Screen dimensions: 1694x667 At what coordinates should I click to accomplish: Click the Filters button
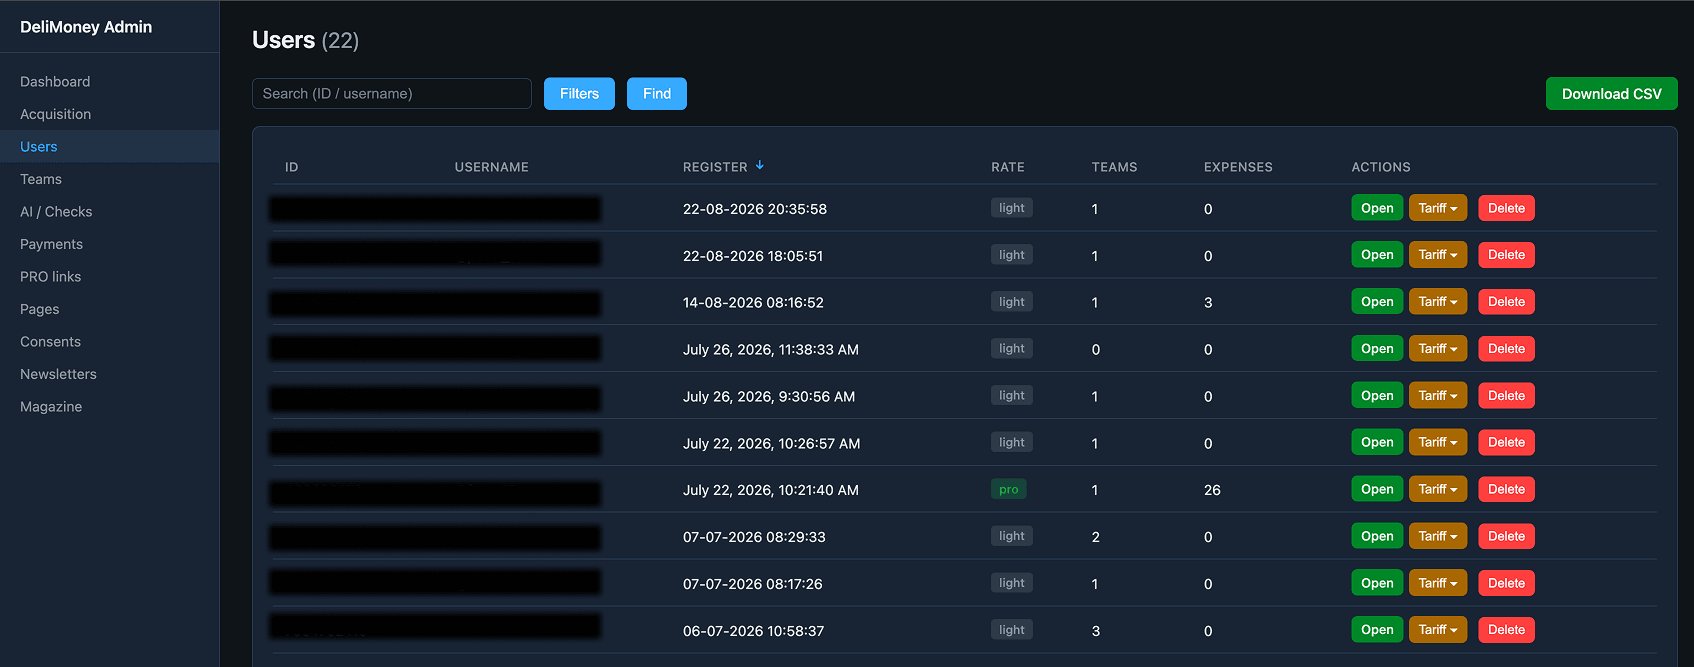579,94
